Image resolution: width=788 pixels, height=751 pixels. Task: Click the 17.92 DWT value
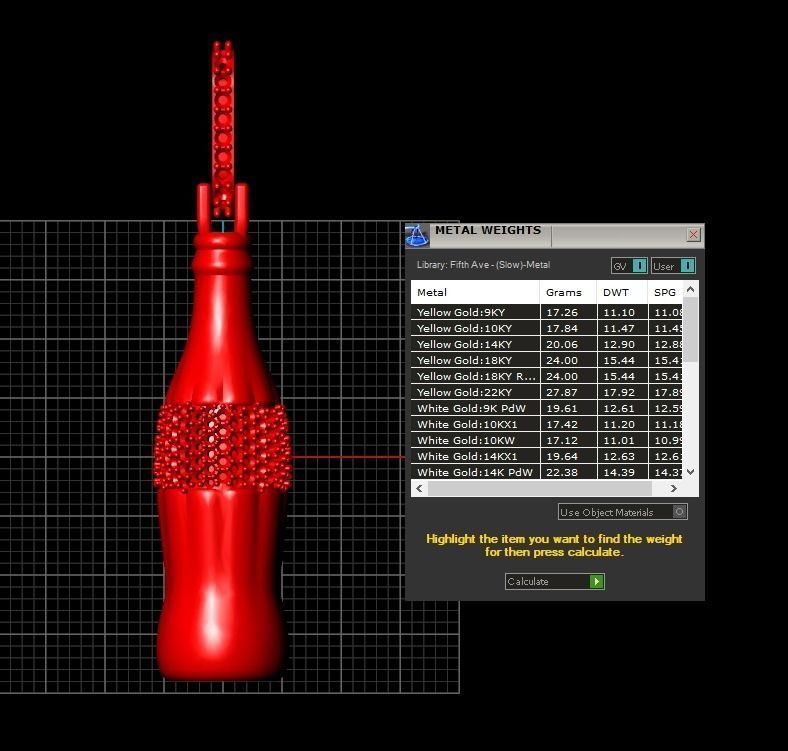pos(619,393)
